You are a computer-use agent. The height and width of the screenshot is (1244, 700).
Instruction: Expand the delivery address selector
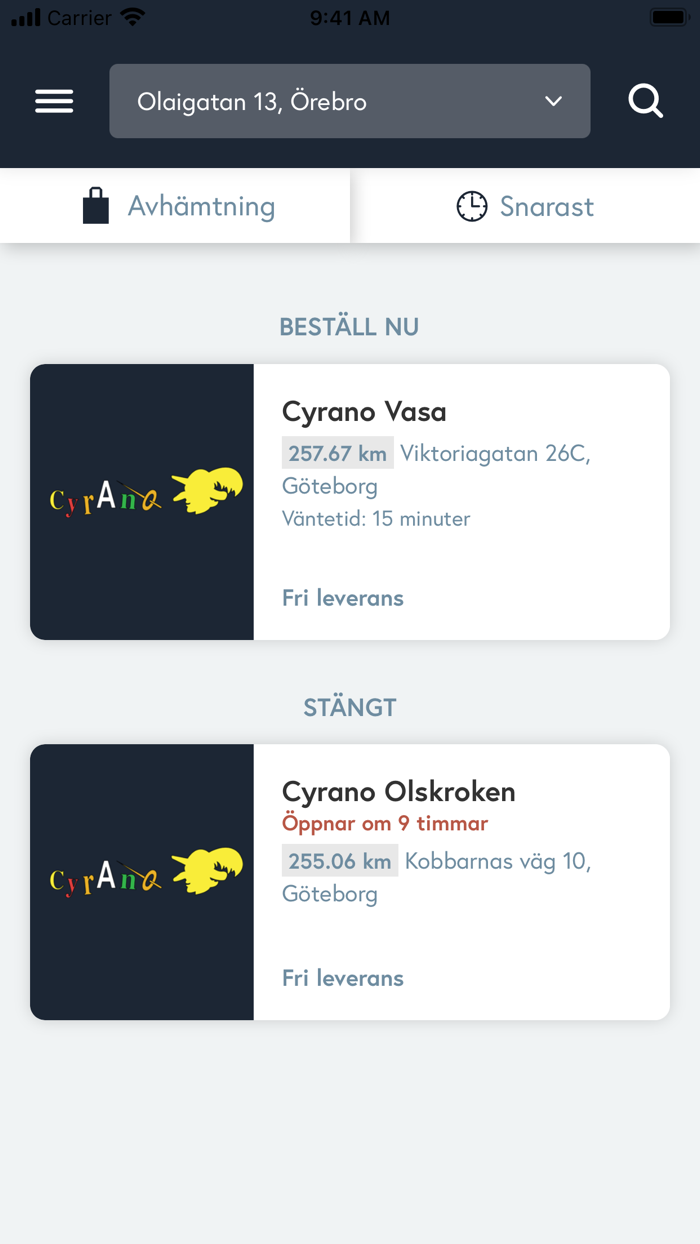click(349, 101)
